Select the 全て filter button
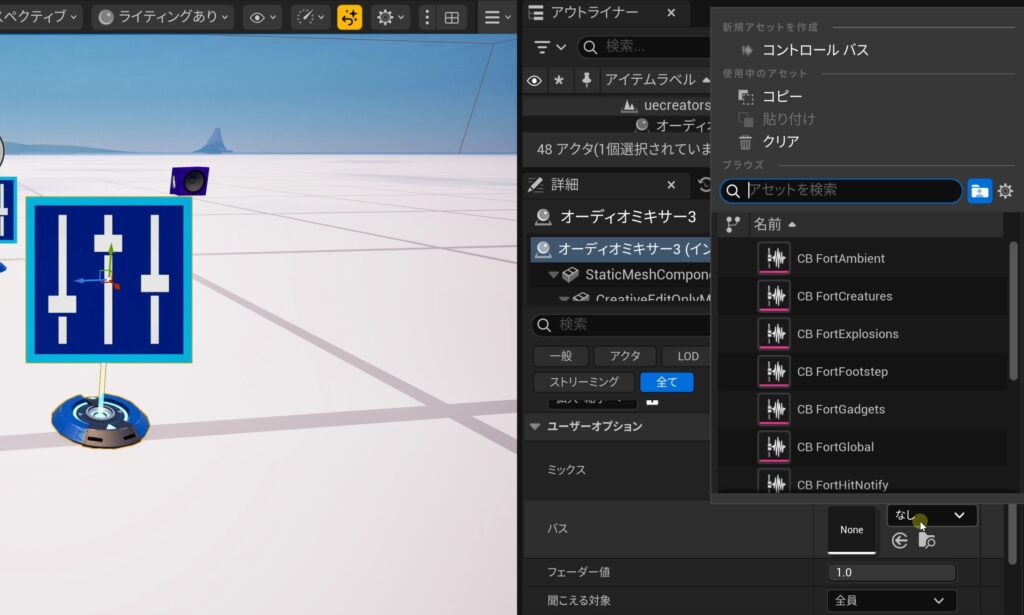 pyautogui.click(x=666, y=382)
